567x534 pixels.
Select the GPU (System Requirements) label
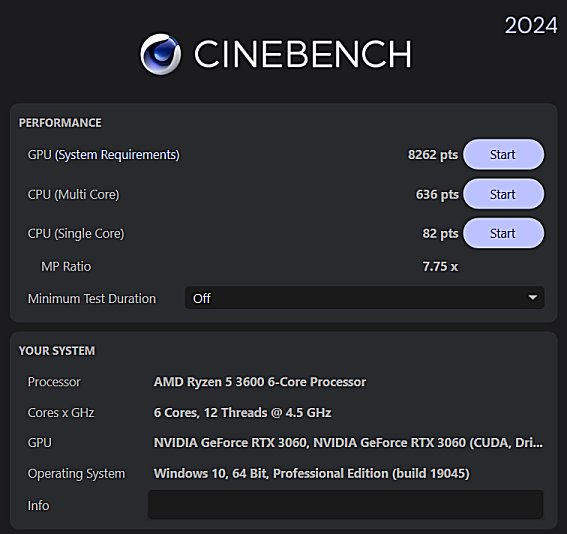(x=103, y=155)
